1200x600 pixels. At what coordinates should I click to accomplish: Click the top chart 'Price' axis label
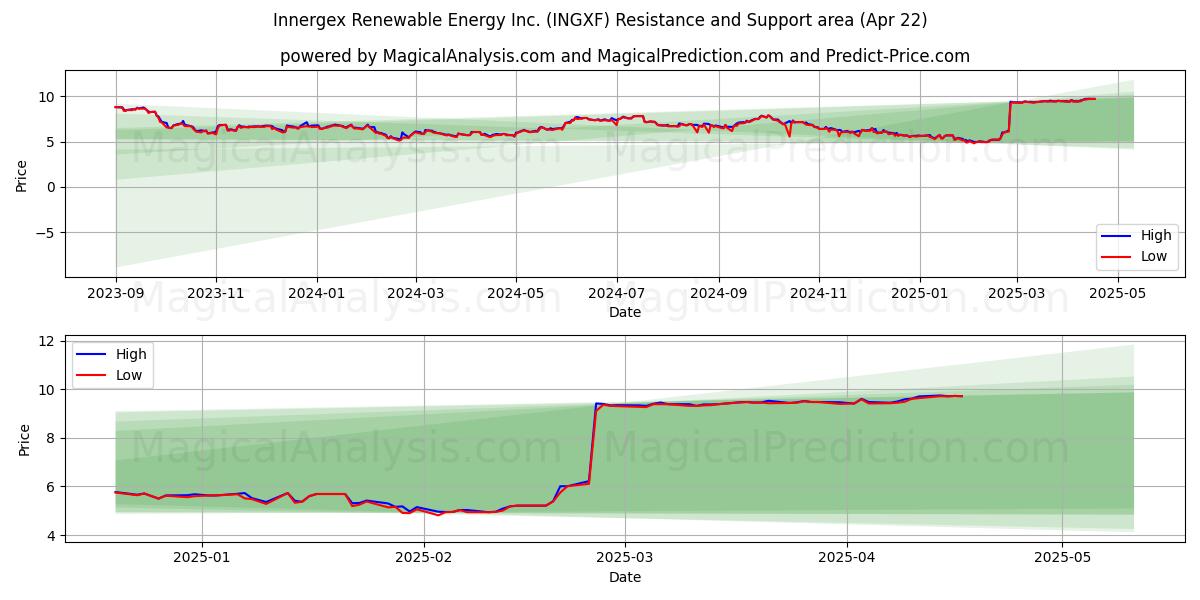coord(22,174)
